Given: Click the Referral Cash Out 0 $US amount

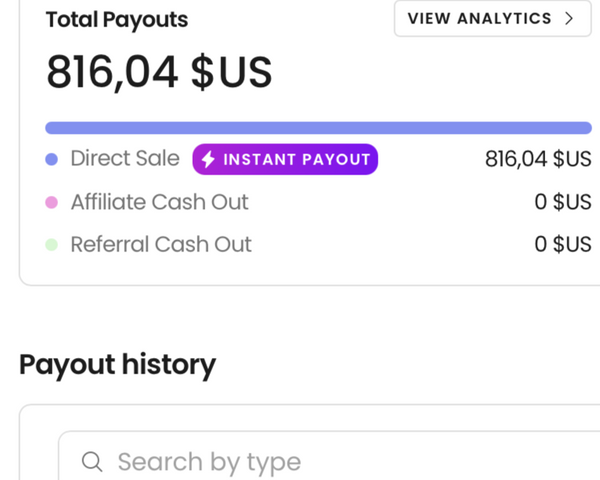Looking at the screenshot, I should (x=563, y=245).
